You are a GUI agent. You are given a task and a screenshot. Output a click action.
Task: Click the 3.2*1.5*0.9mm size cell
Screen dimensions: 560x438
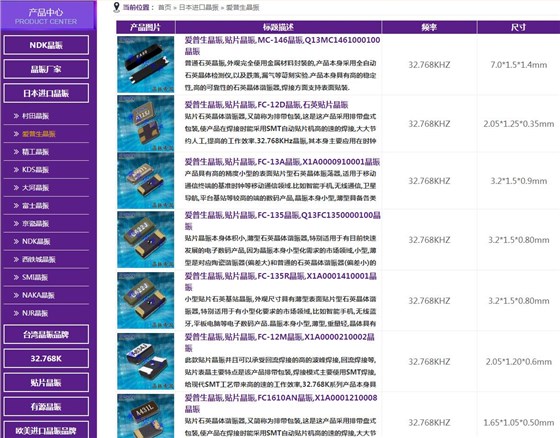pos(519,181)
